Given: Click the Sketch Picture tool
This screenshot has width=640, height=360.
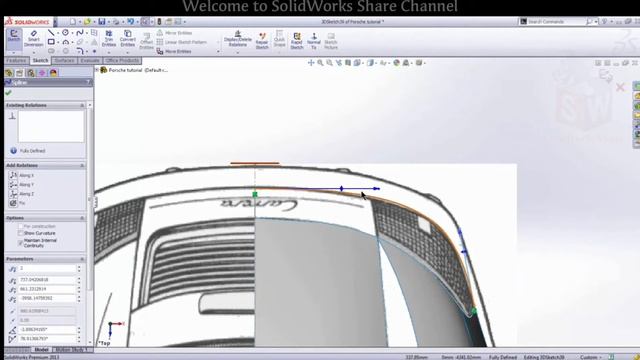Looking at the screenshot, I should 331,41.
